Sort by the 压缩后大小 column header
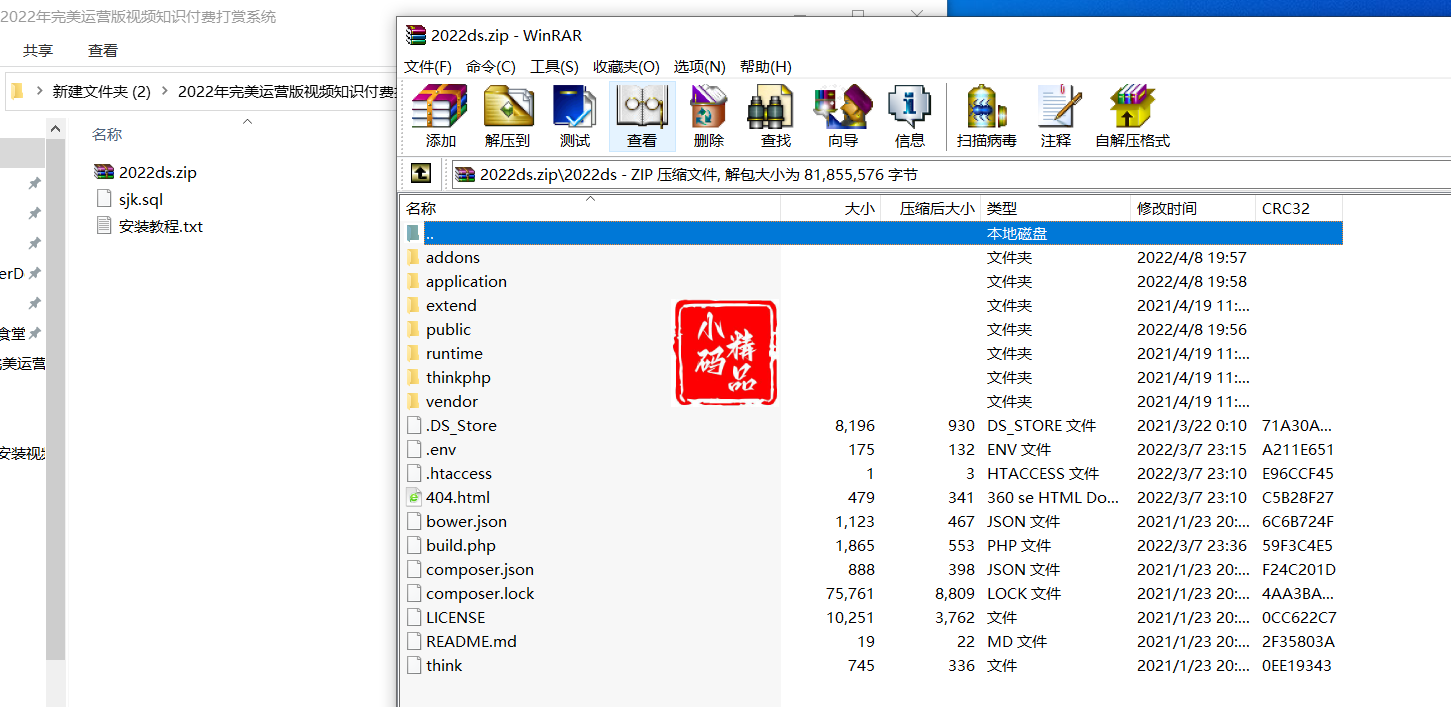This screenshot has height=707, width=1451. (930, 208)
